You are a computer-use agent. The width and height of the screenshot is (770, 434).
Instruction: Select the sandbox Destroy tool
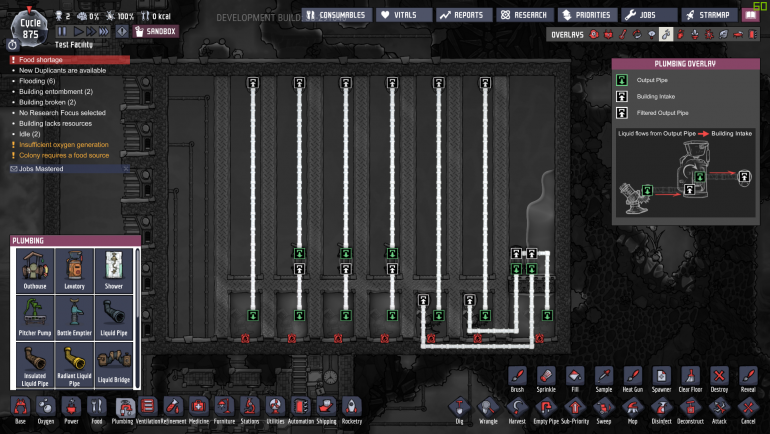[719, 379]
